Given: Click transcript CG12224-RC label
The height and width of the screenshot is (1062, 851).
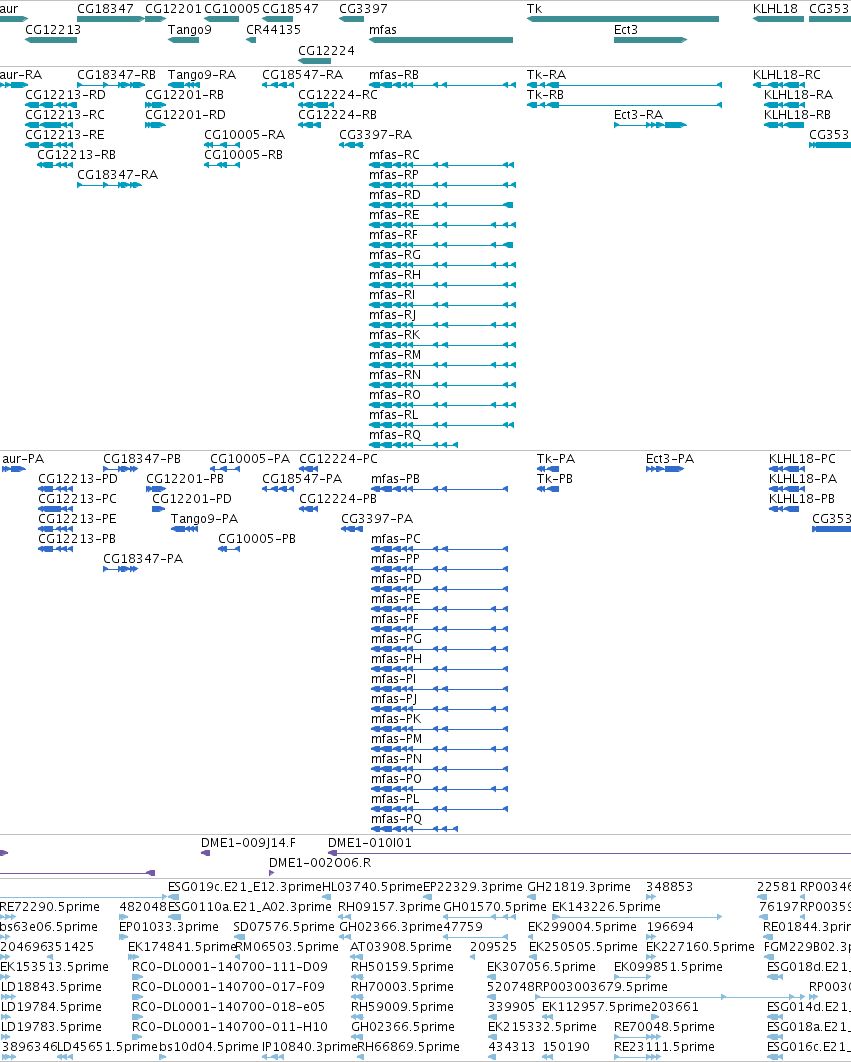Looking at the screenshot, I should coord(338,95).
